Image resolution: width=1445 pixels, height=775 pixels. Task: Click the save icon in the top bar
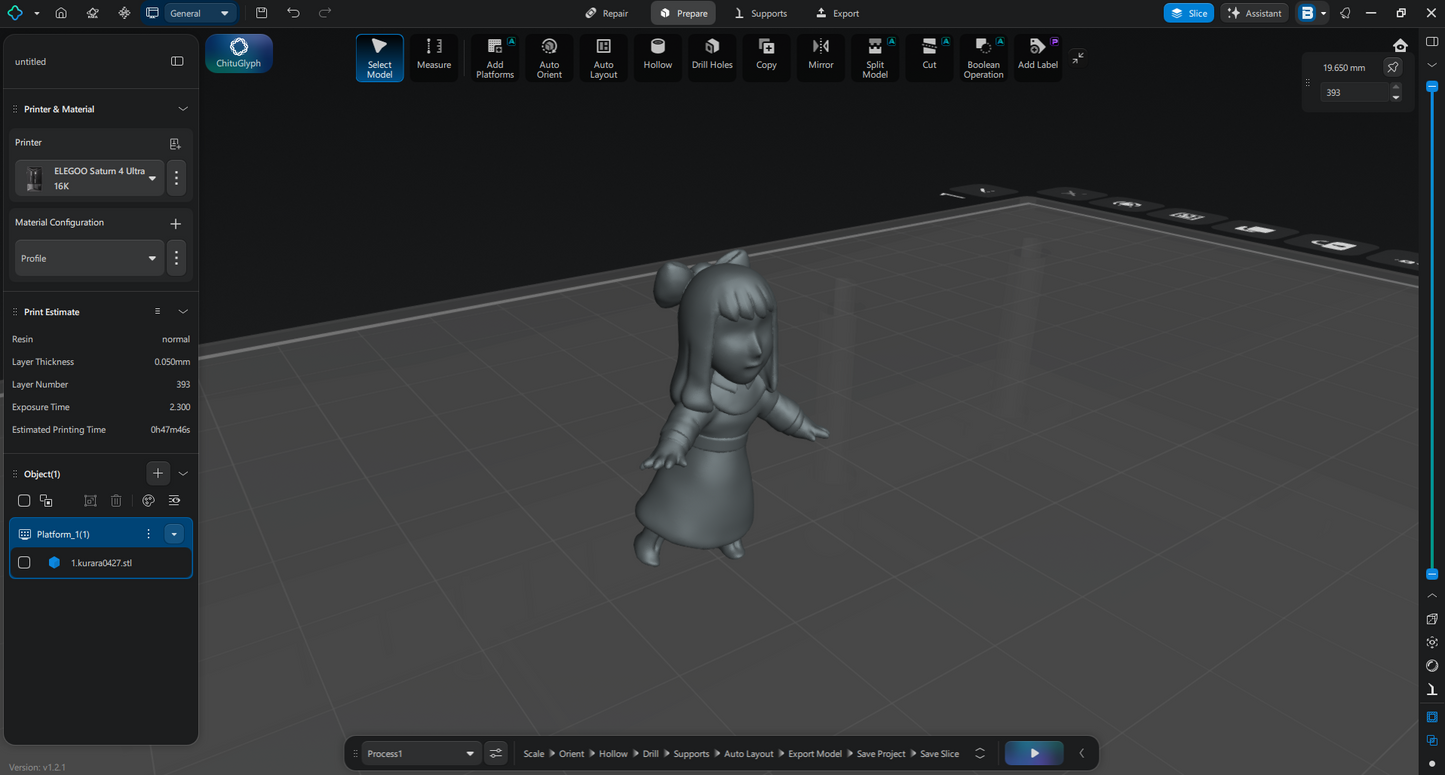pos(261,13)
